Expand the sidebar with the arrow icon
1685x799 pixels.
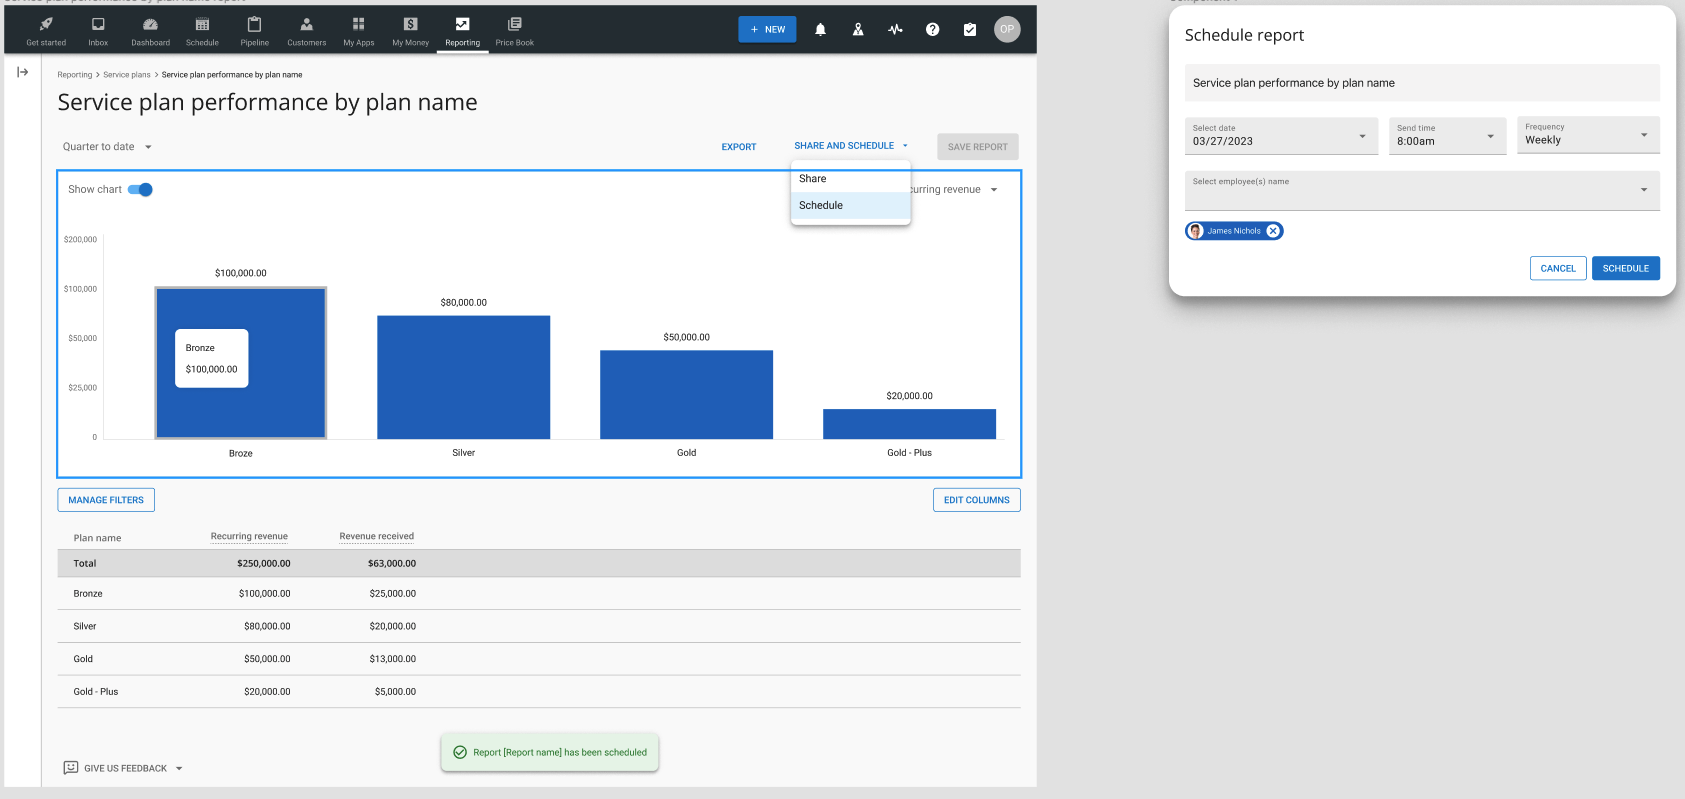pyautogui.click(x=23, y=72)
